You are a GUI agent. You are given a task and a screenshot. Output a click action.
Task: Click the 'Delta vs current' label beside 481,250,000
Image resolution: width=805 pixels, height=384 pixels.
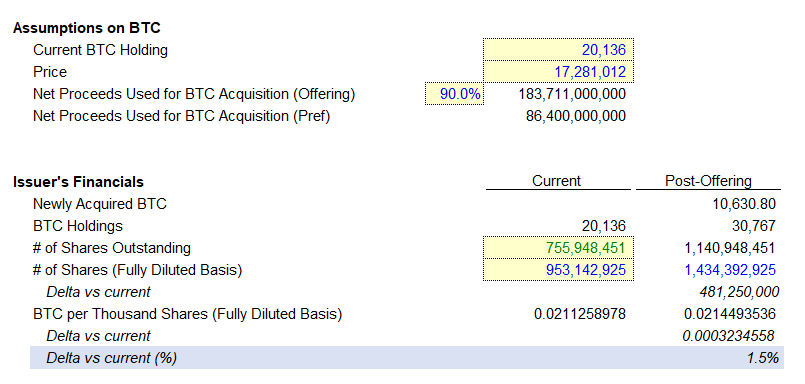[98, 292]
